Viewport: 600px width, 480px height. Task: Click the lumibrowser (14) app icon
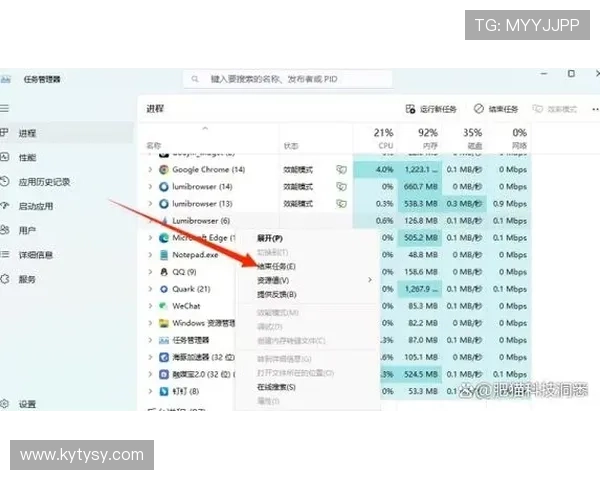point(164,186)
